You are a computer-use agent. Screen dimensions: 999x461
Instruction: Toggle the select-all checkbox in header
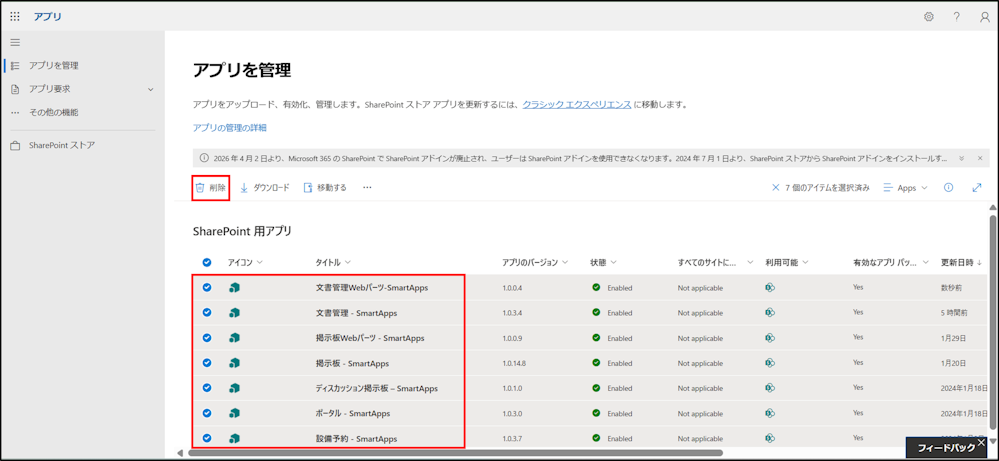click(x=206, y=262)
